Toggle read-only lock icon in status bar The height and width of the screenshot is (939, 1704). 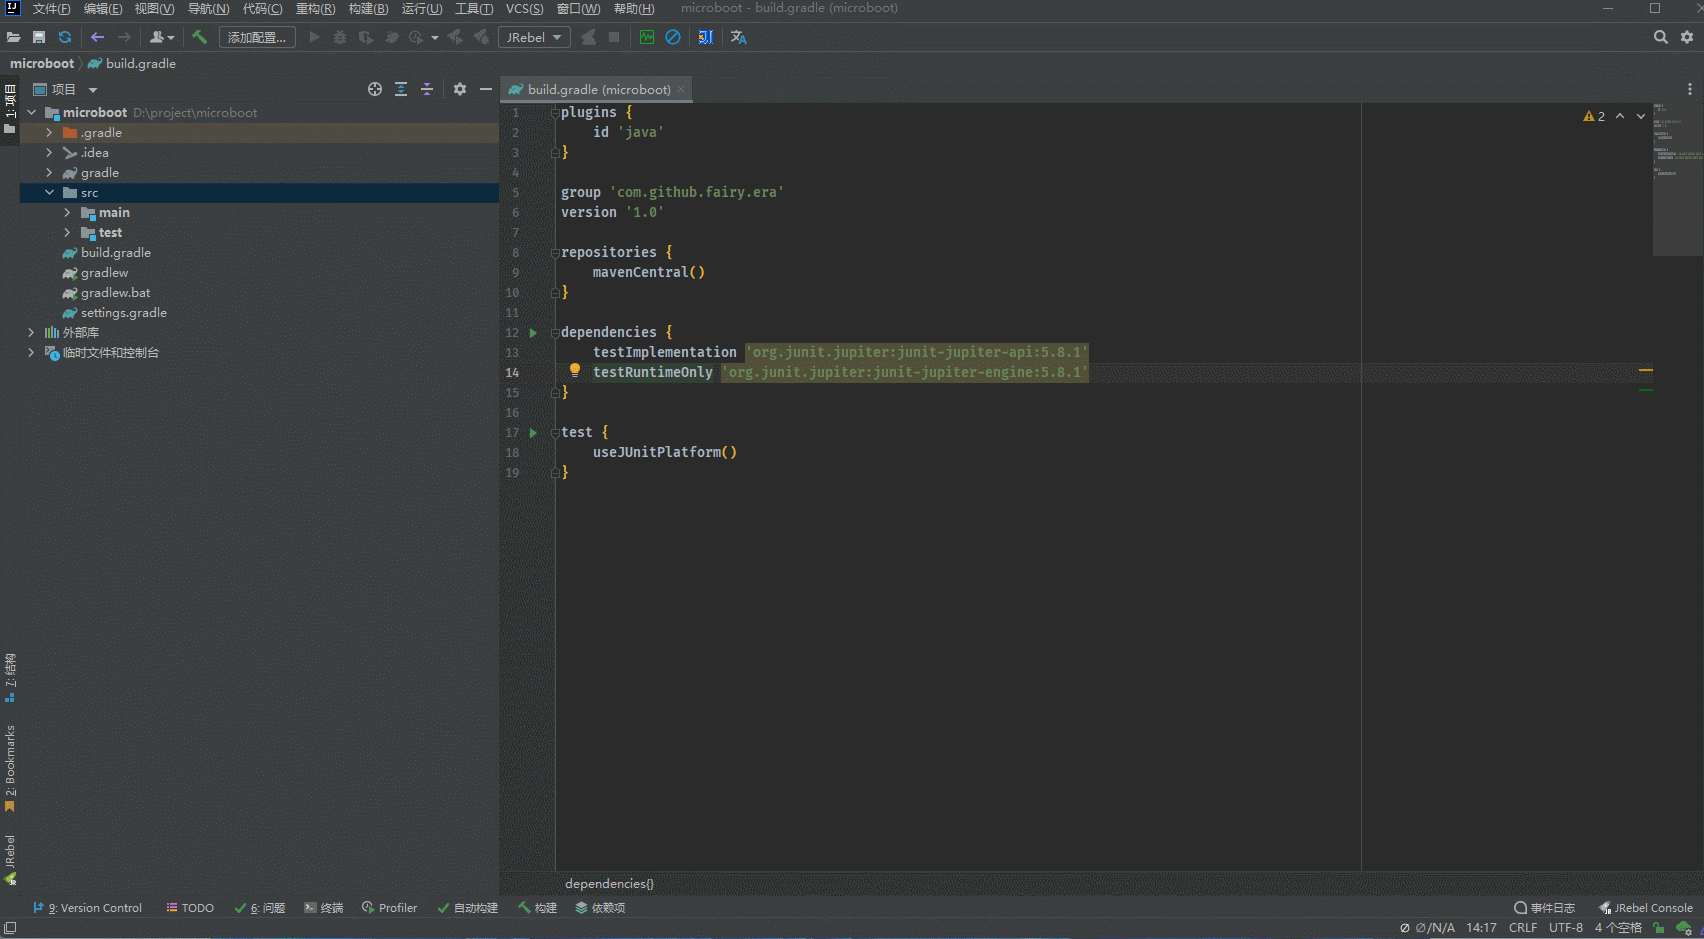pos(1659,928)
